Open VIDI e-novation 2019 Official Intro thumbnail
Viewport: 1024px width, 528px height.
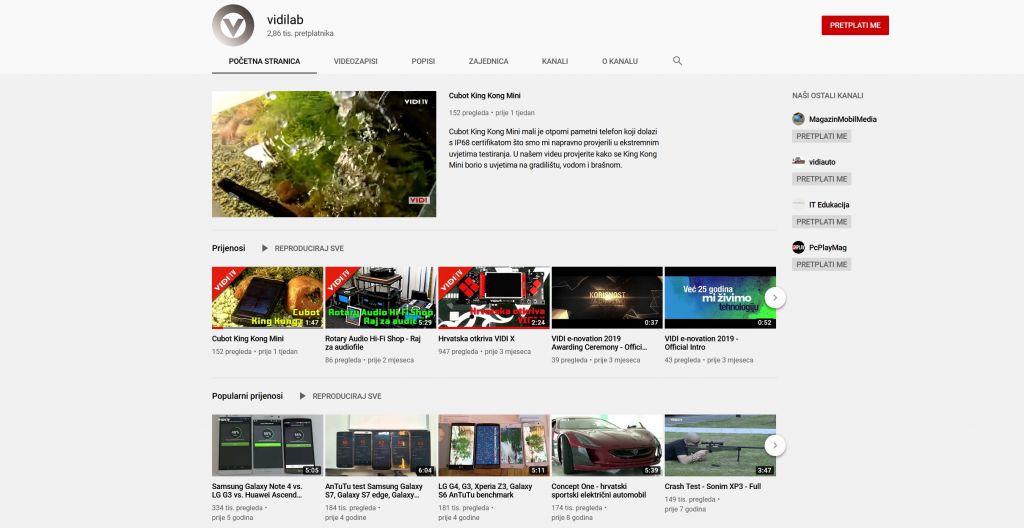pos(720,297)
